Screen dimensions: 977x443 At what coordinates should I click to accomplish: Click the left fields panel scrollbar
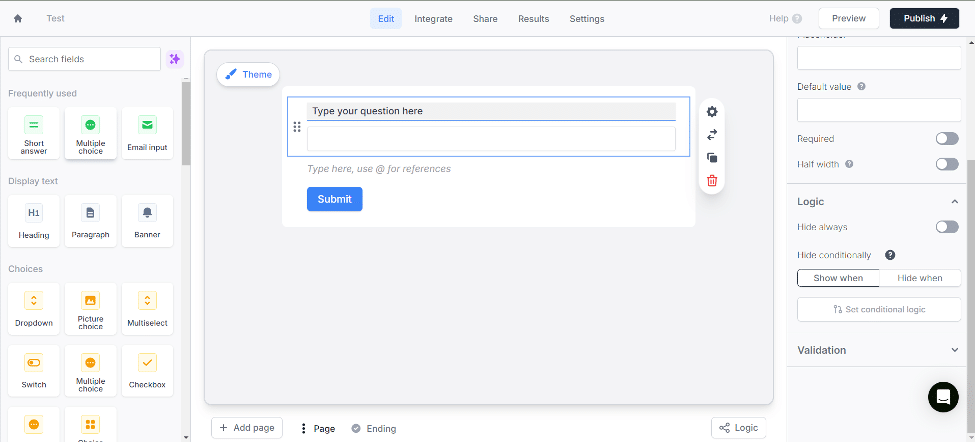186,123
